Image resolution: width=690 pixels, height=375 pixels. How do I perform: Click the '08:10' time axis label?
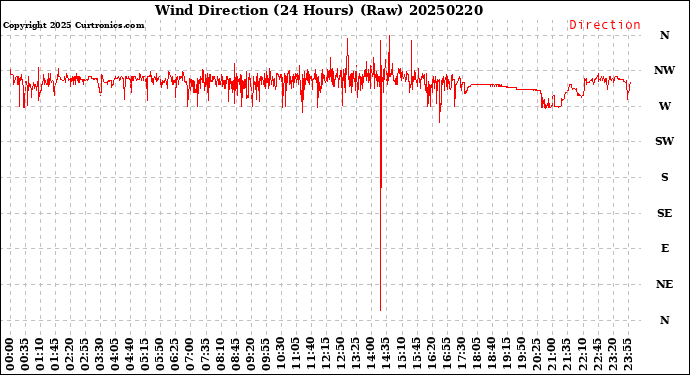tap(220, 355)
